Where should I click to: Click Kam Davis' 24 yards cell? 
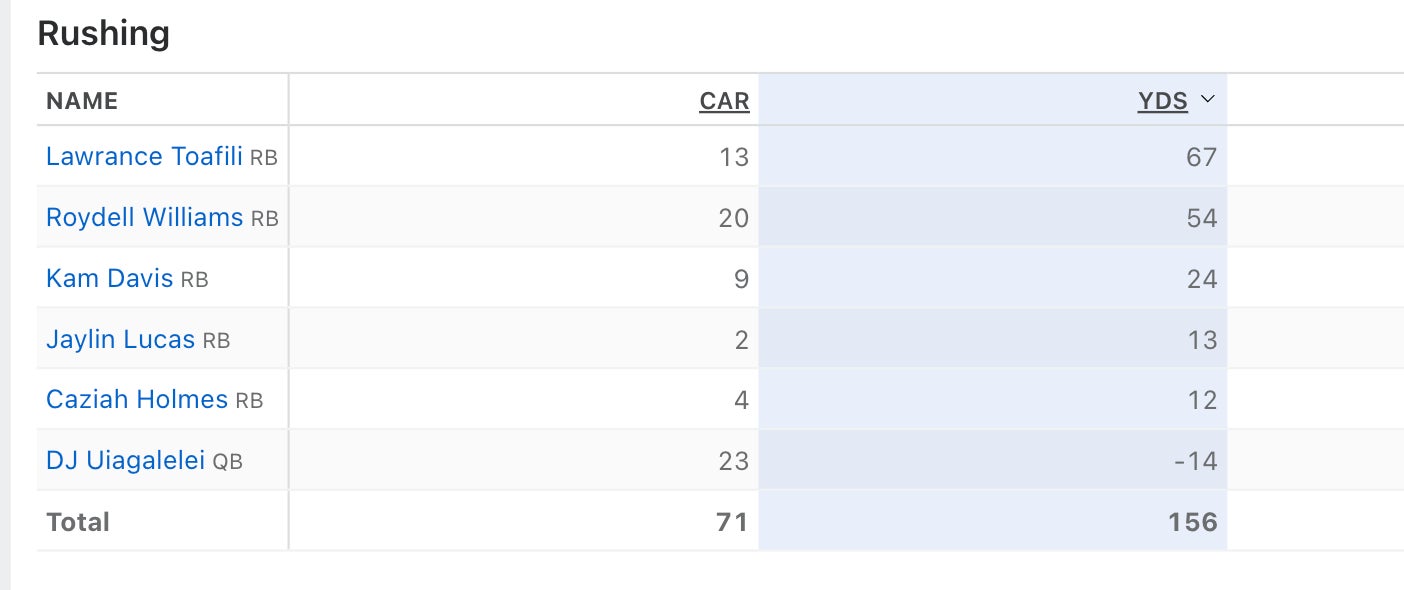(x=1201, y=279)
